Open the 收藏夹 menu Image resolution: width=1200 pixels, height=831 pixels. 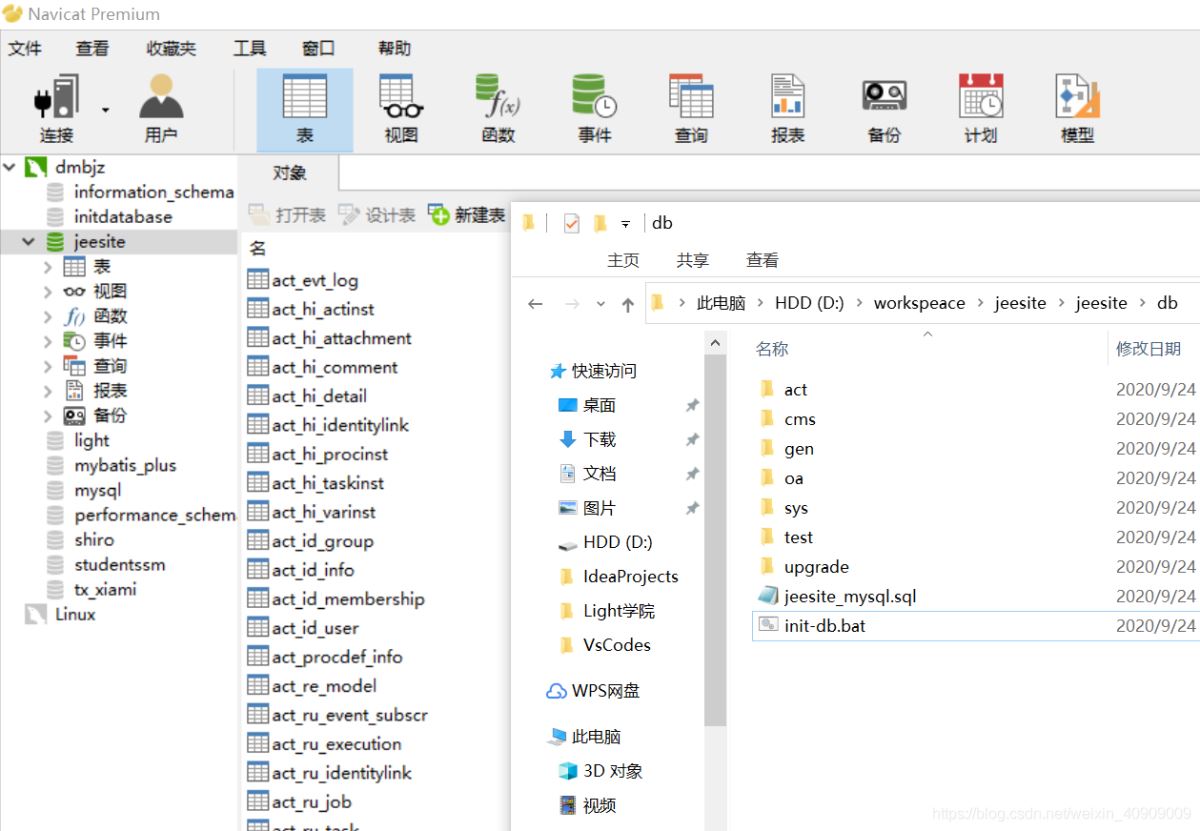tap(171, 47)
